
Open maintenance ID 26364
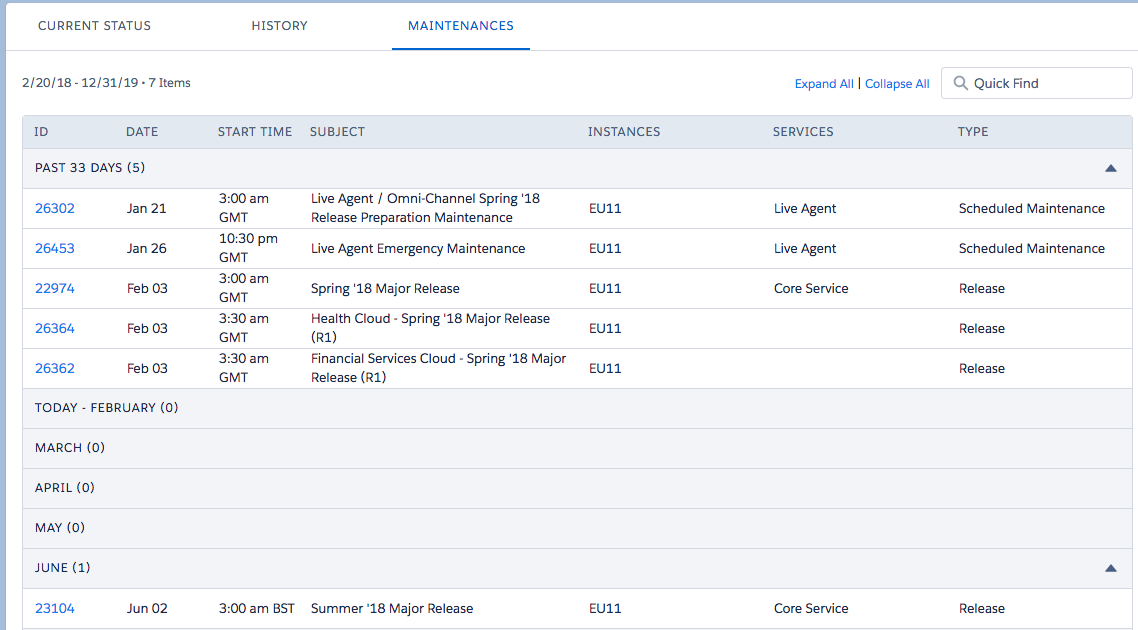click(54, 328)
